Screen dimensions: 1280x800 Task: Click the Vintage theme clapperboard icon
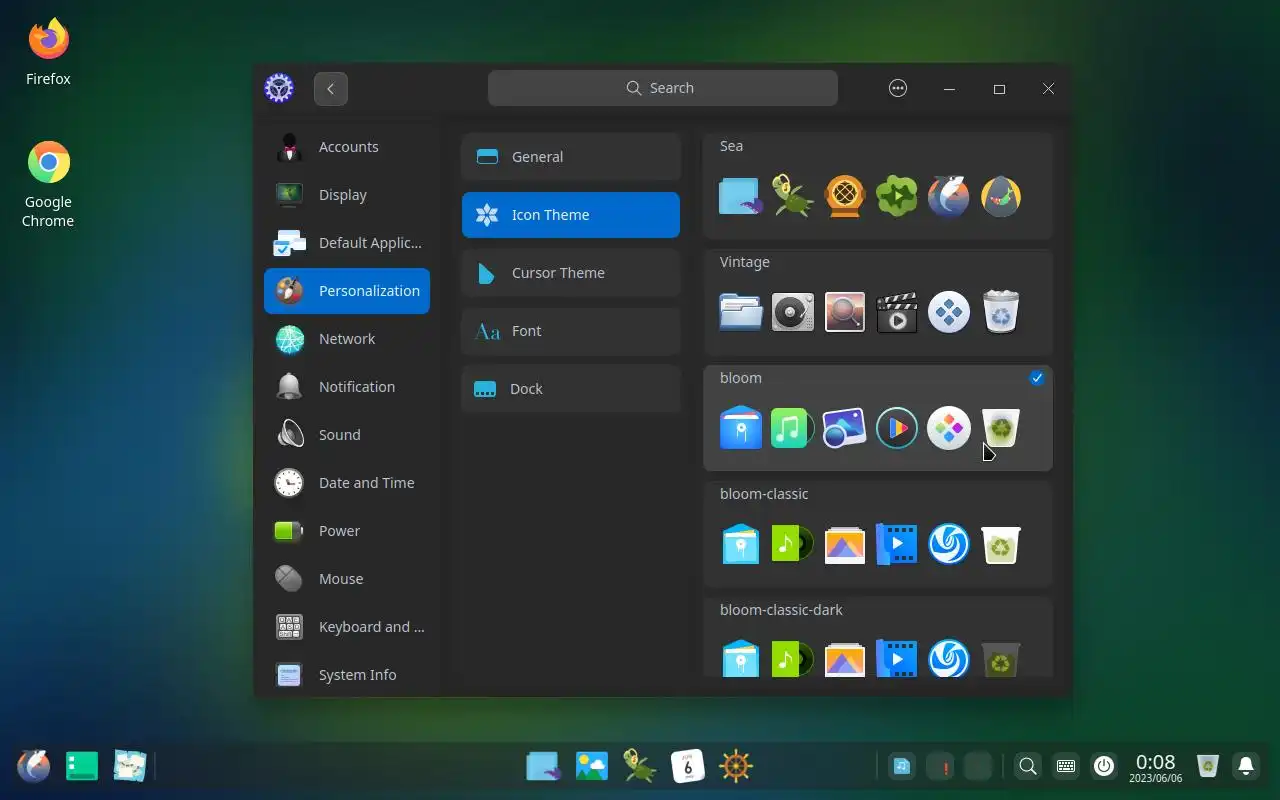[897, 312]
